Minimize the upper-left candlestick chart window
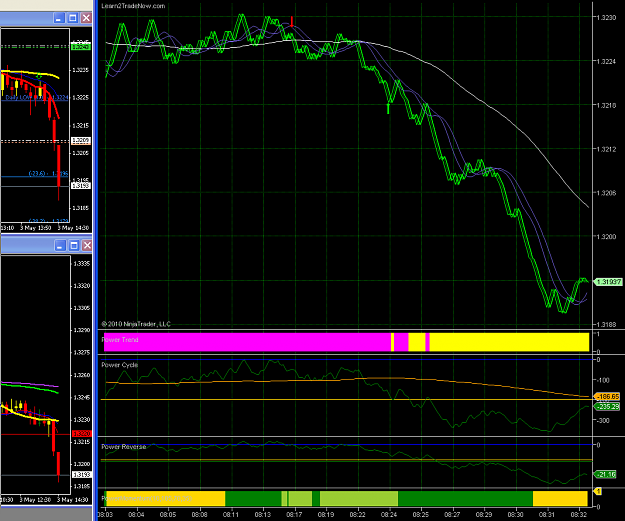 [59, 18]
